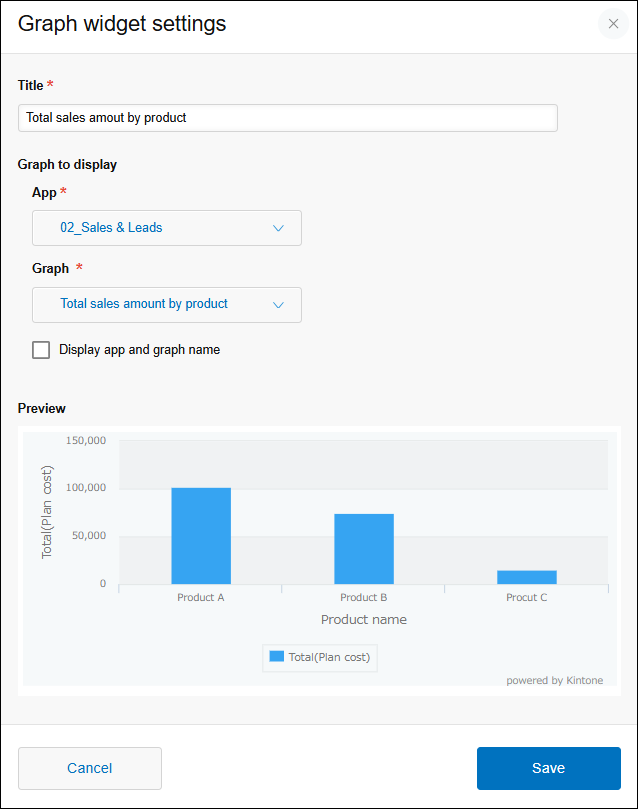This screenshot has width=638, height=809.
Task: Toggle the Total(Plan cost) legend entry
Action: pyautogui.click(x=320, y=657)
